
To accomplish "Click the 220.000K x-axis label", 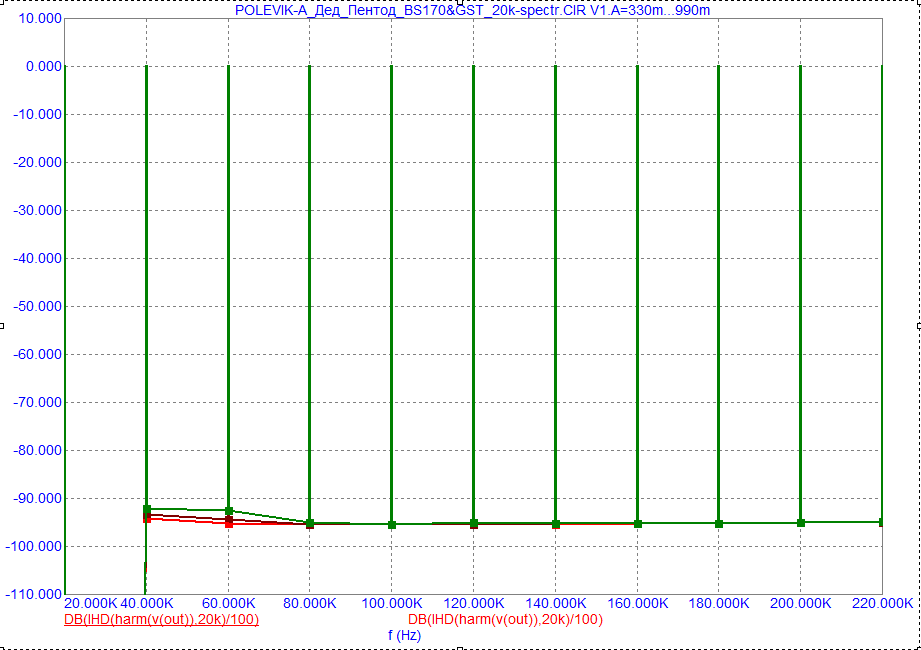I will tap(882, 604).
